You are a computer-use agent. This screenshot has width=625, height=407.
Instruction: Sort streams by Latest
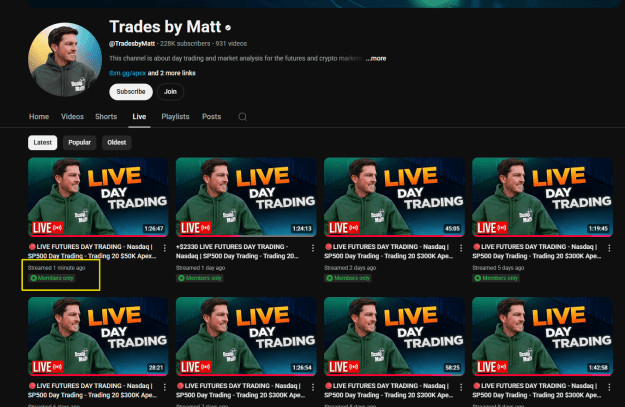point(43,143)
